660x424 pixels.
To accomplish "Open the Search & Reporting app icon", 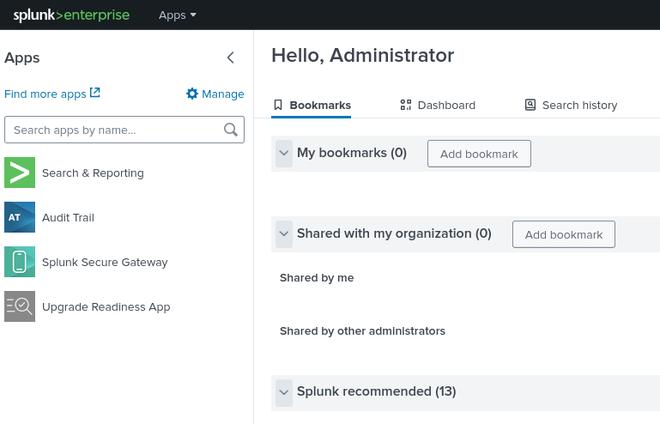I will (20, 173).
